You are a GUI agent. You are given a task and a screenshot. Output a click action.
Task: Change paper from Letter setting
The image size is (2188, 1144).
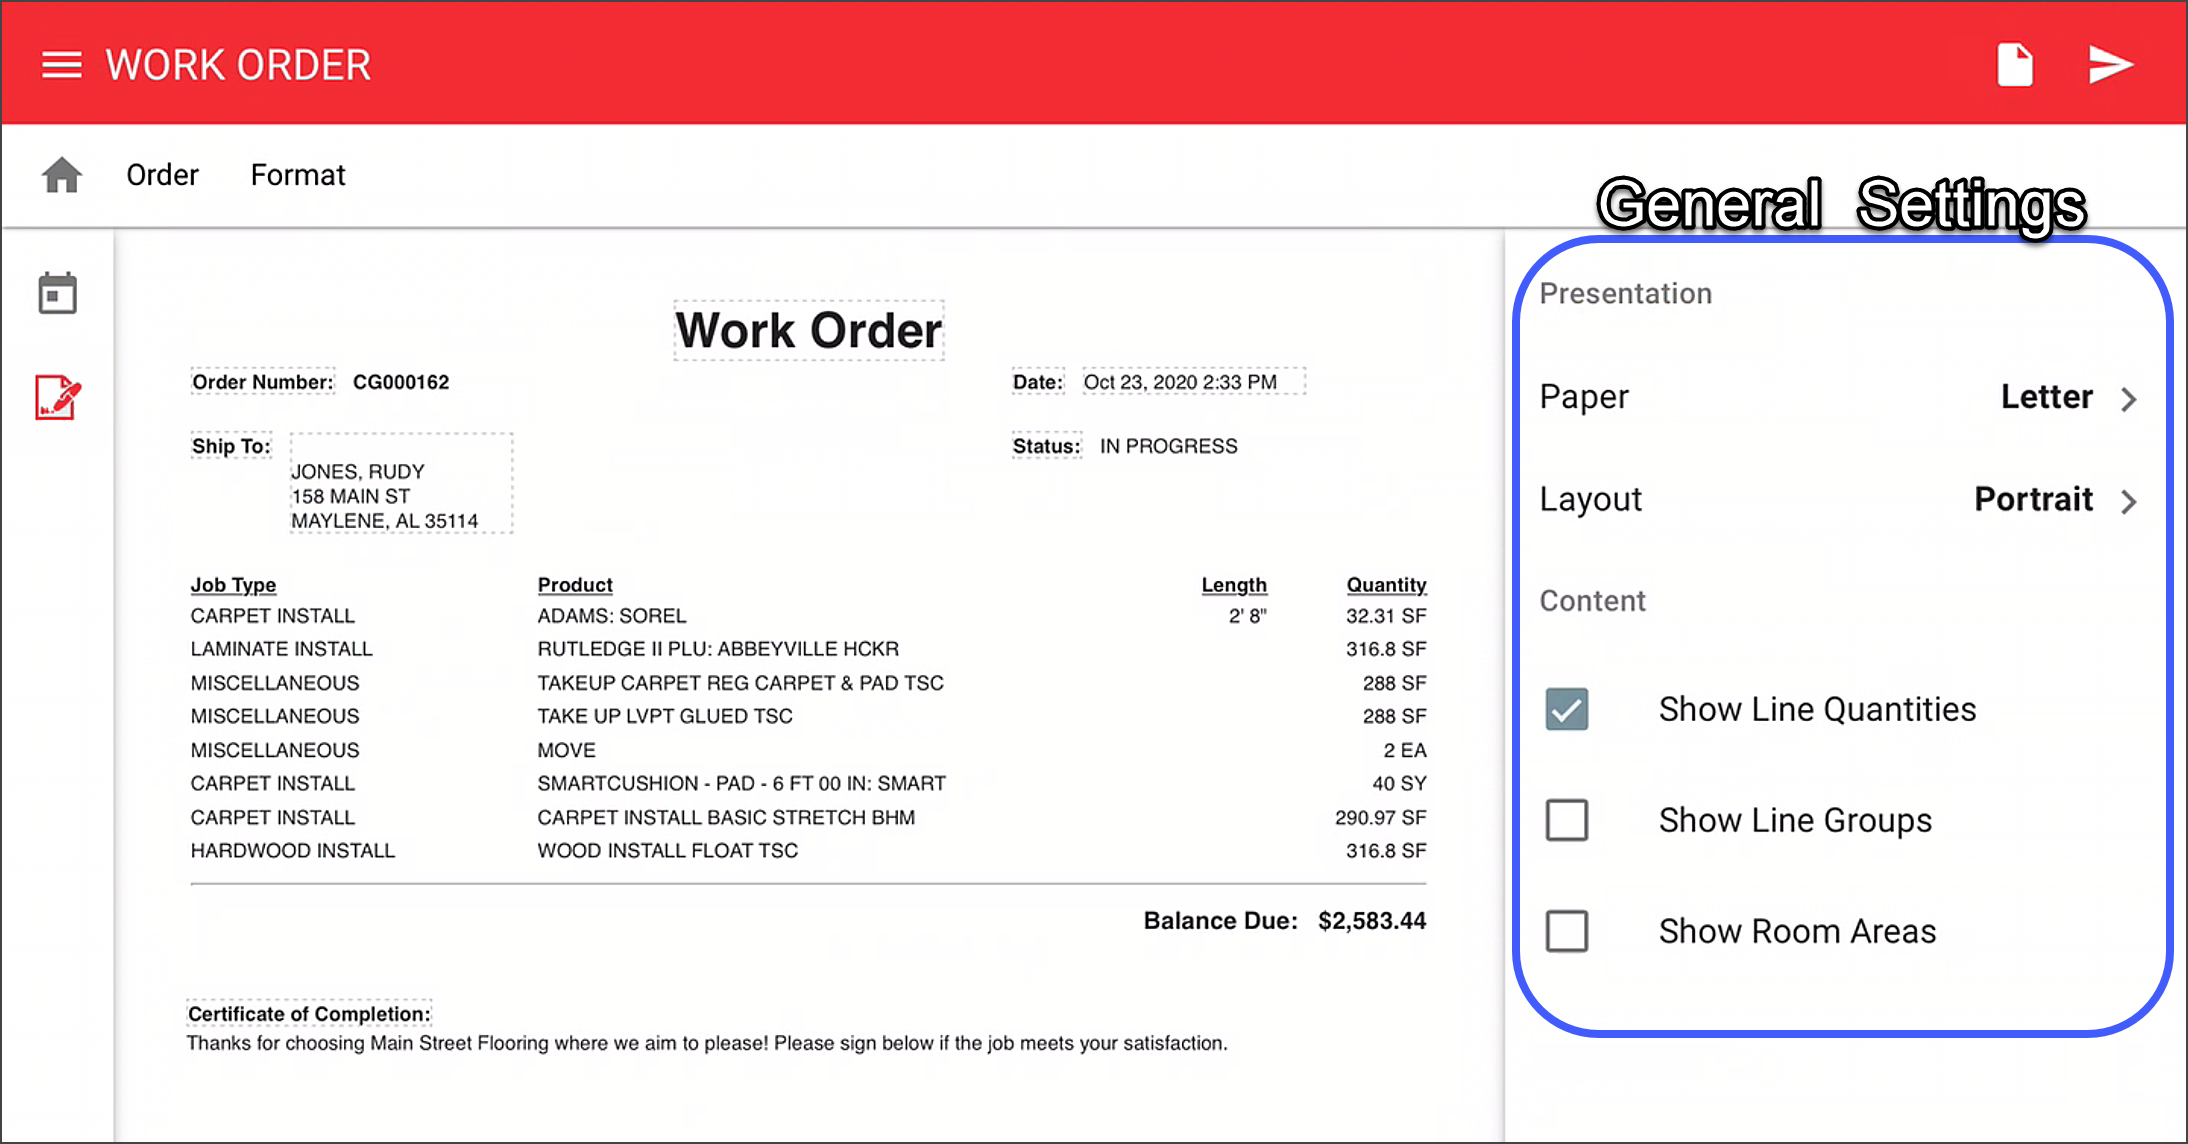point(2046,397)
